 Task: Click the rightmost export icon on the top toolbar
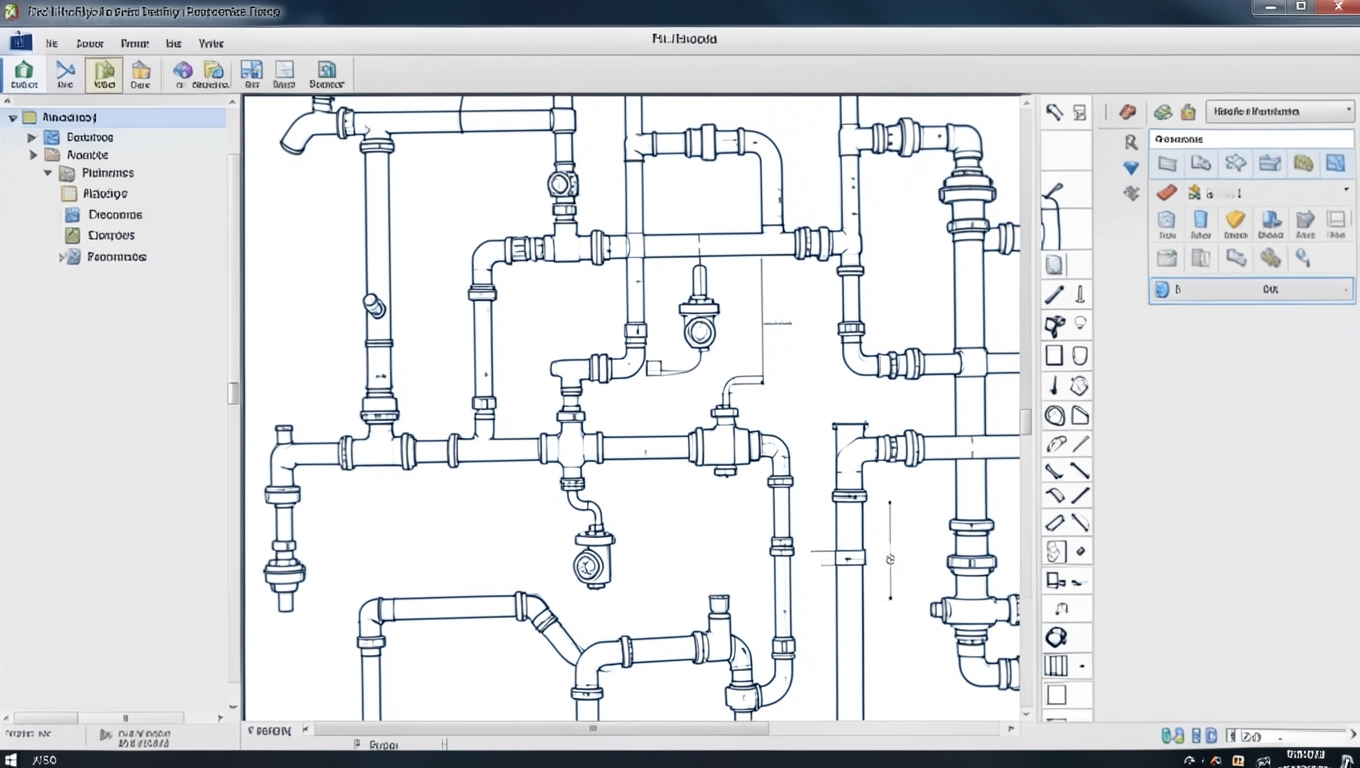326,74
